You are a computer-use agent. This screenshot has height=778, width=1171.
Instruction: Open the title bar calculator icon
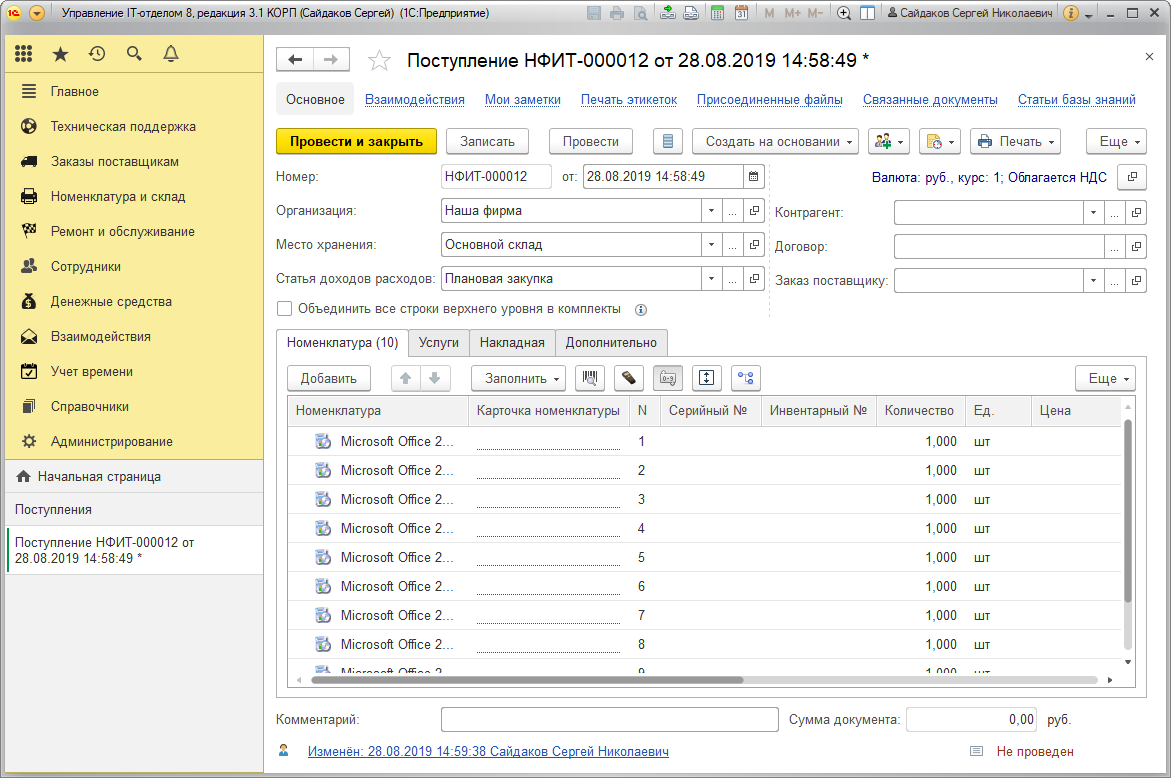click(x=717, y=13)
